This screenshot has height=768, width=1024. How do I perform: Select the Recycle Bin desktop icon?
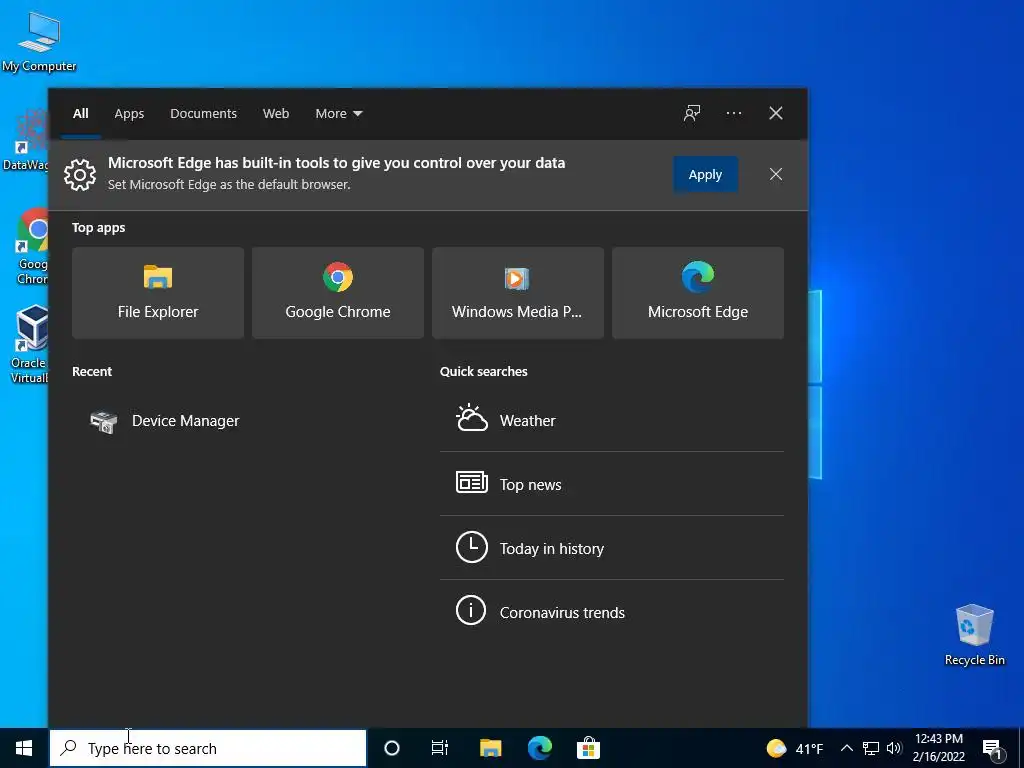(974, 635)
